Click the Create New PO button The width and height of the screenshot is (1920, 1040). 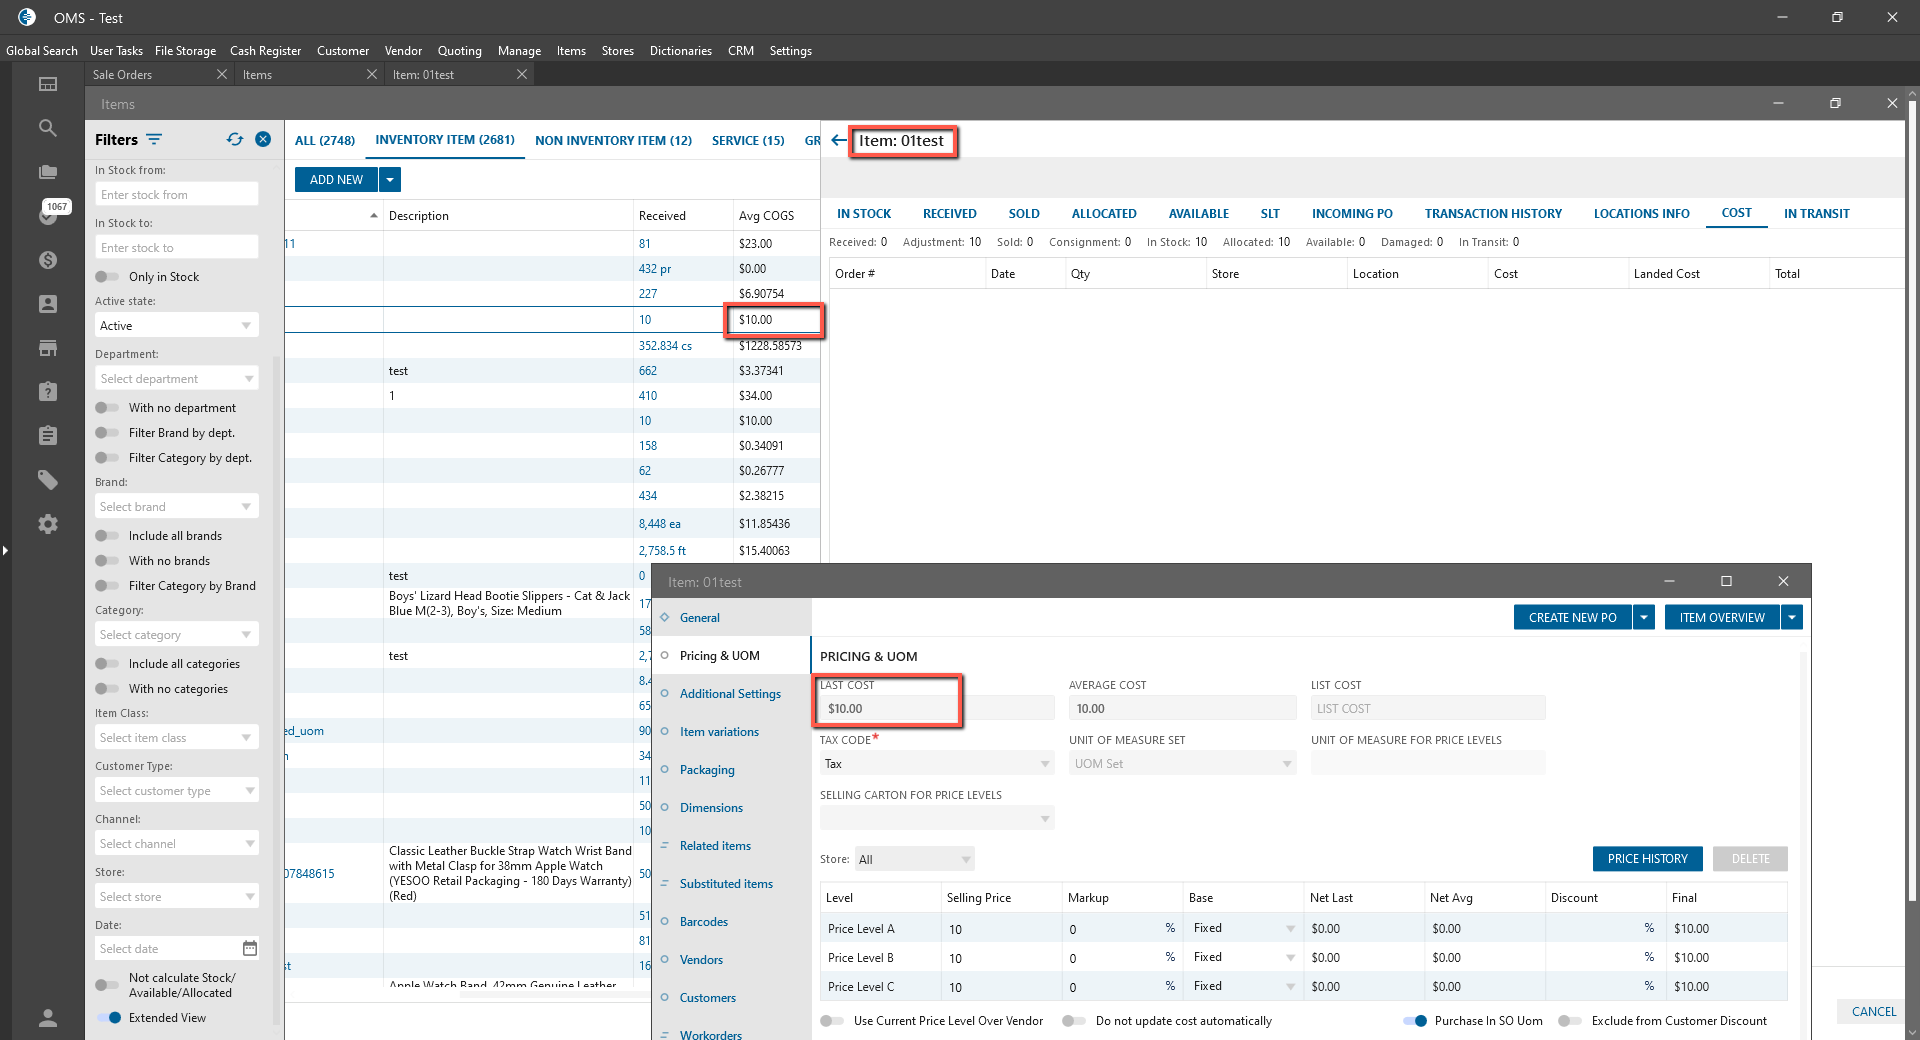[1572, 618]
